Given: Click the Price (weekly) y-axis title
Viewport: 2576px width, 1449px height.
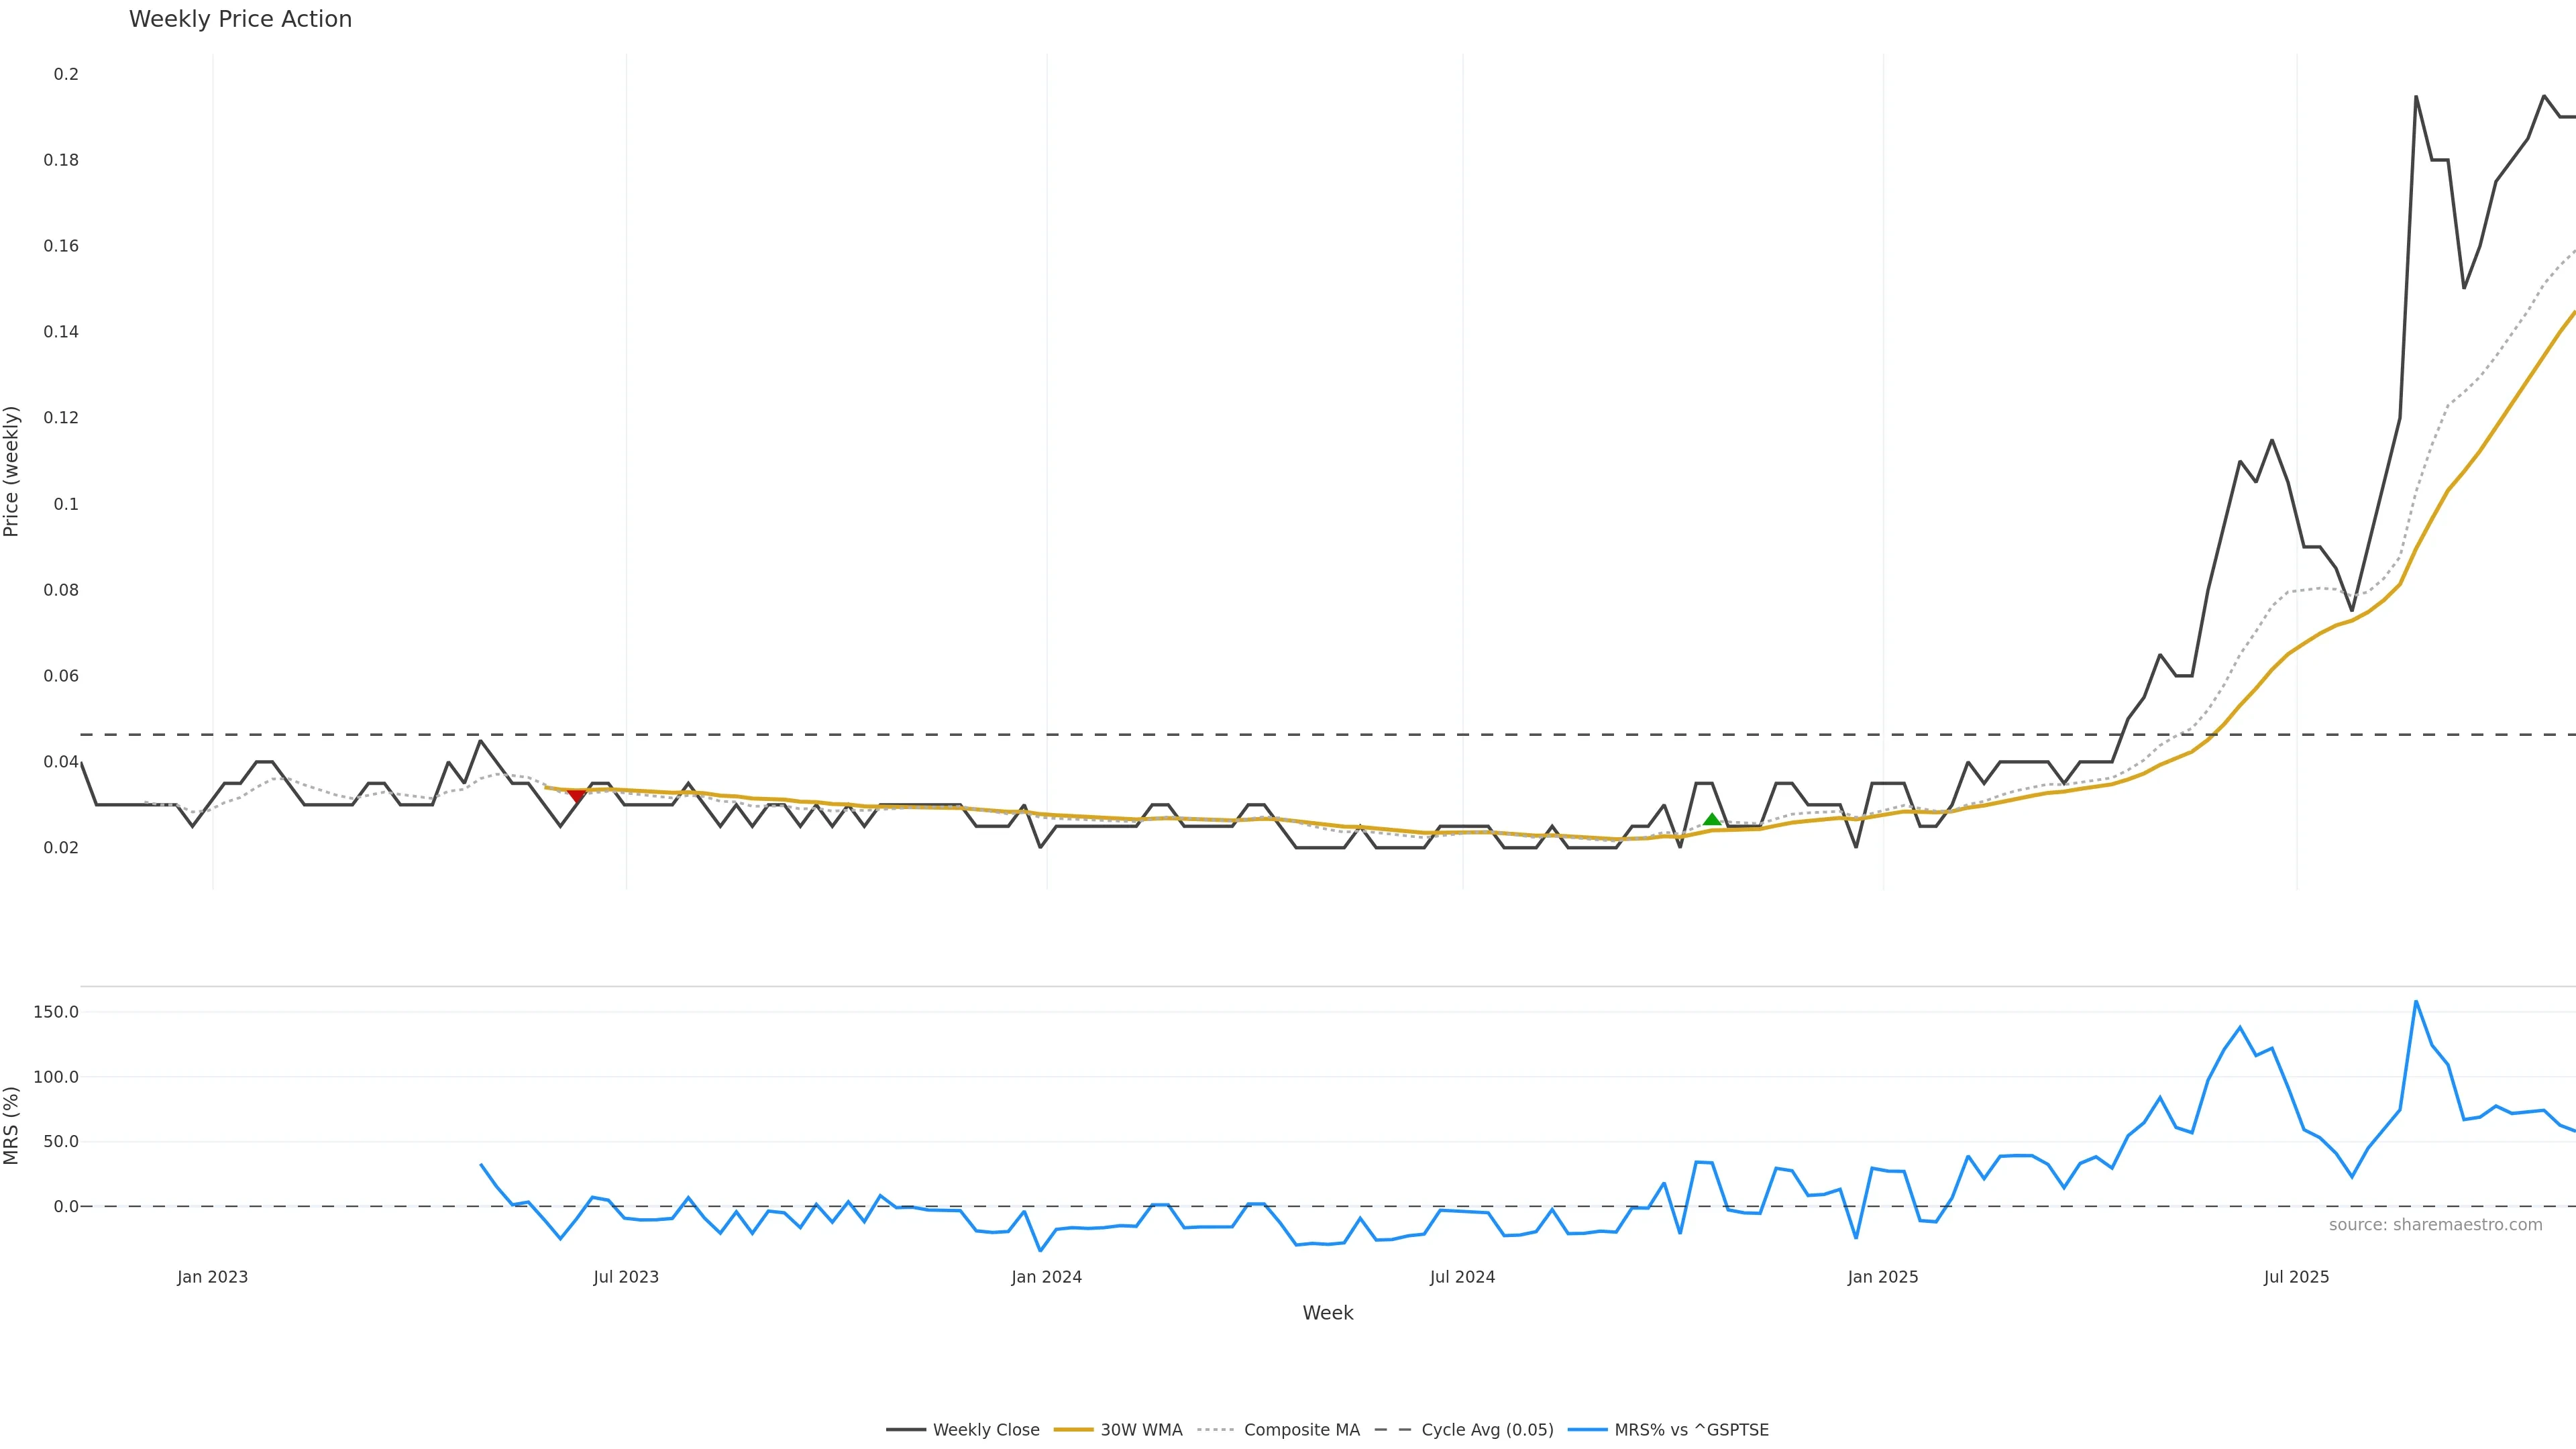Looking at the screenshot, I should click(x=11, y=471).
